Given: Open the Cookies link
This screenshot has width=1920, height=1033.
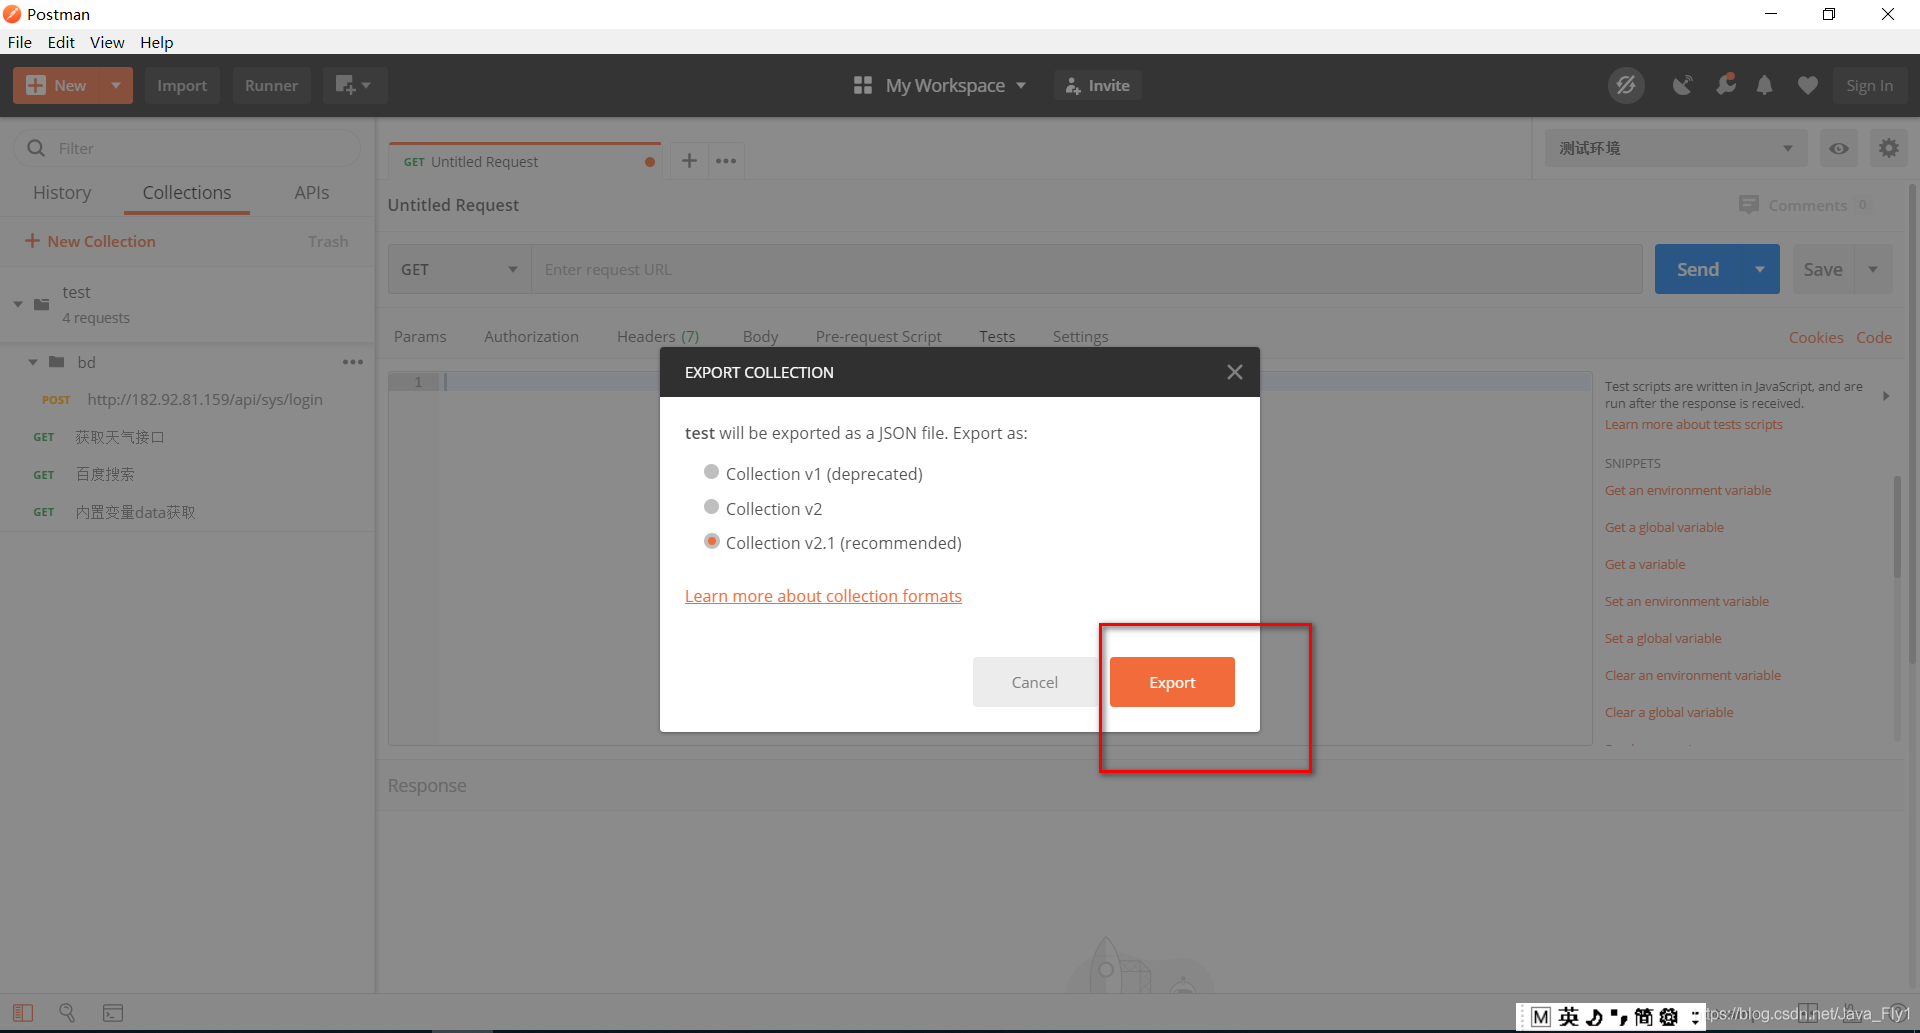Looking at the screenshot, I should tap(1816, 337).
